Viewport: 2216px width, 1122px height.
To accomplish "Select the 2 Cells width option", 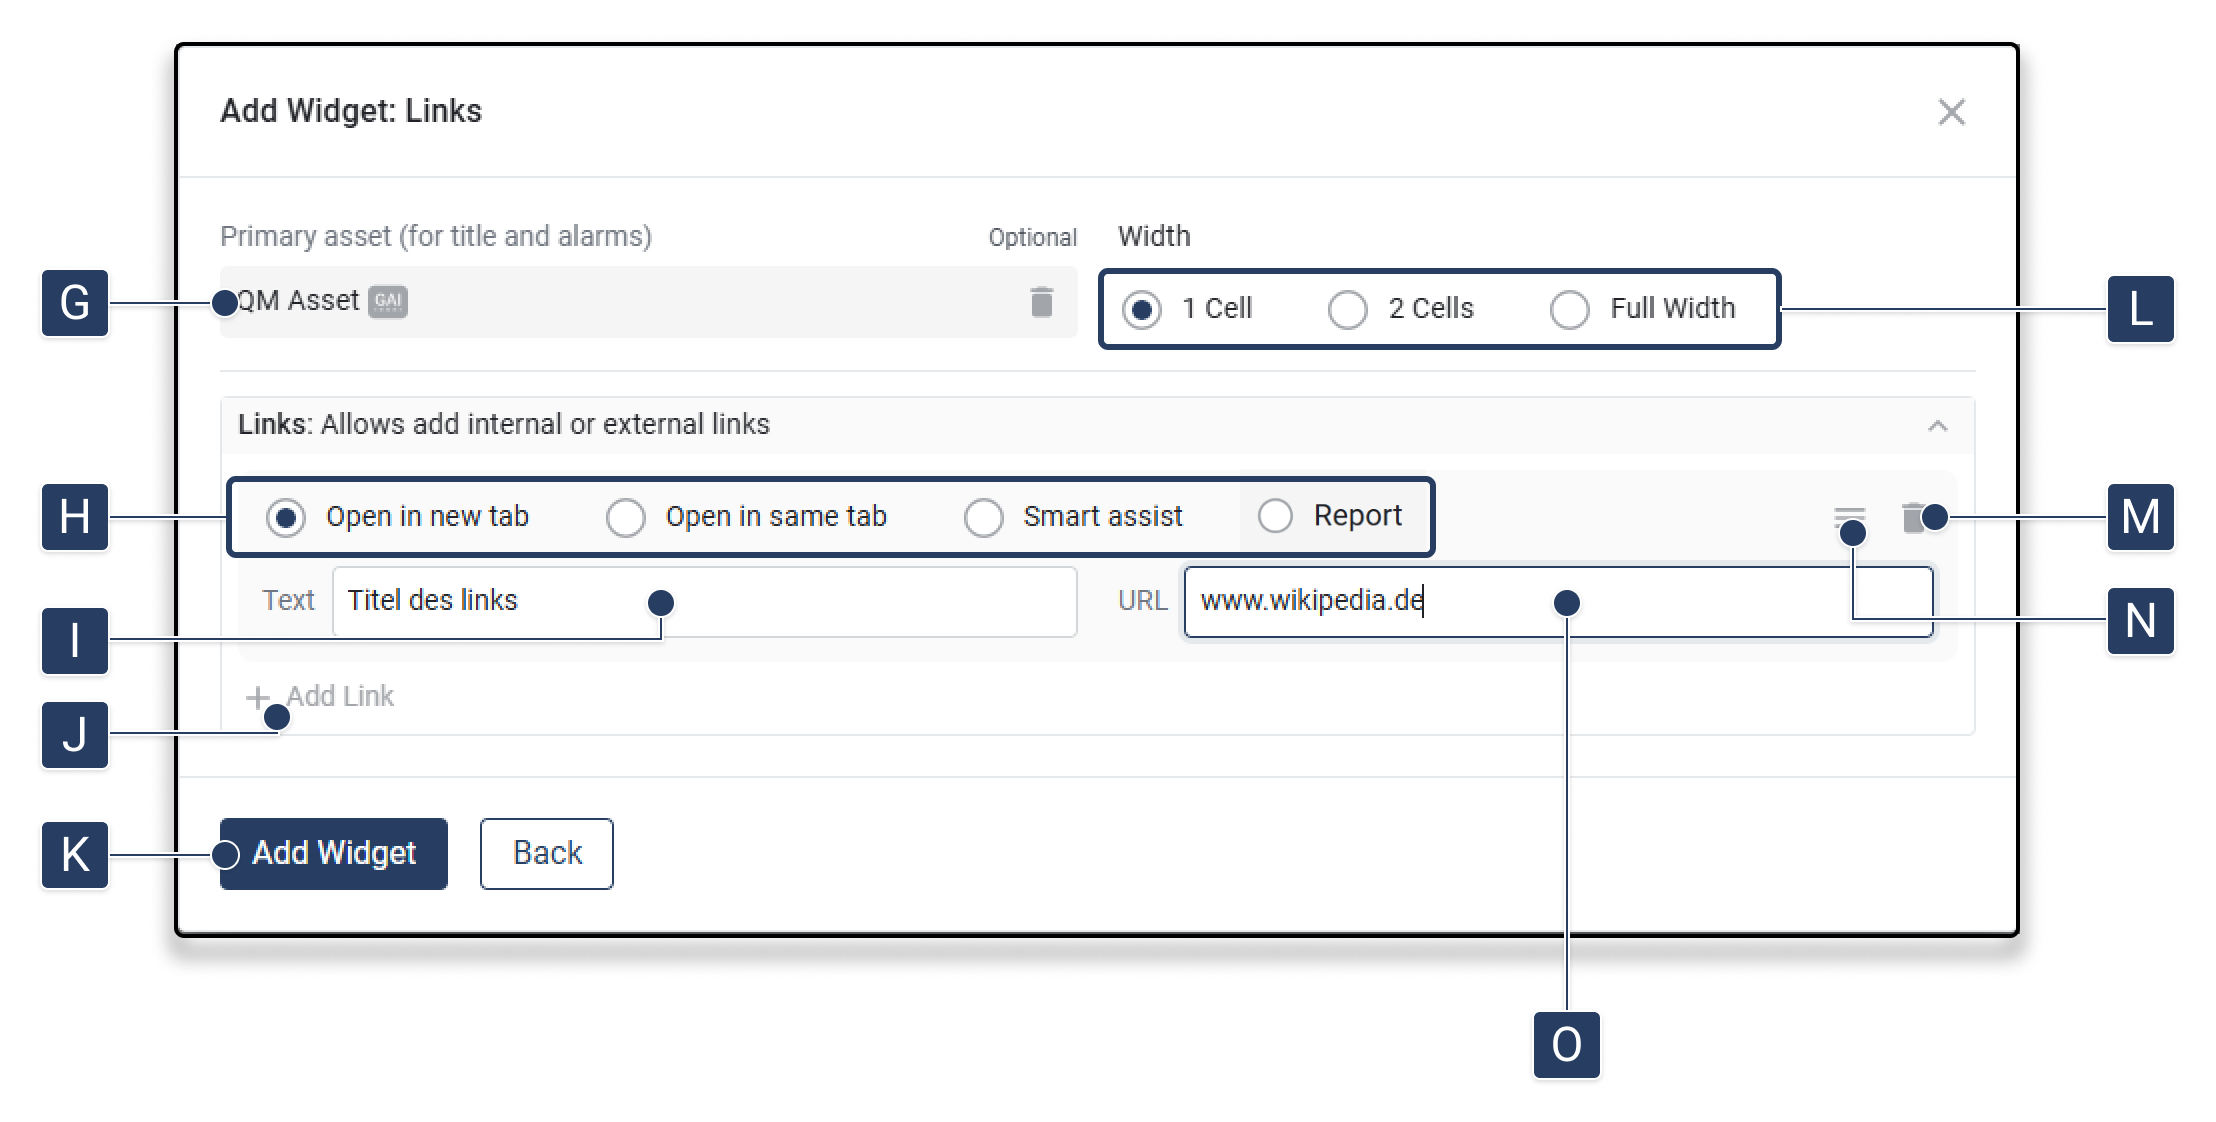I will coord(1347,309).
